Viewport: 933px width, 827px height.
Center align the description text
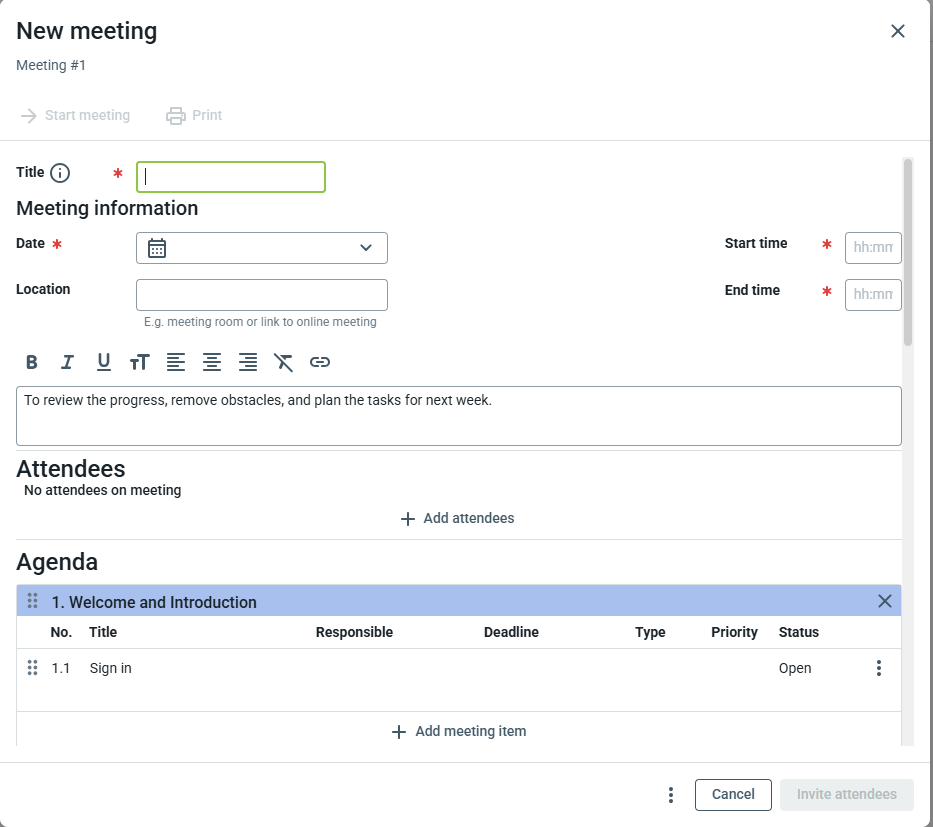coord(212,362)
